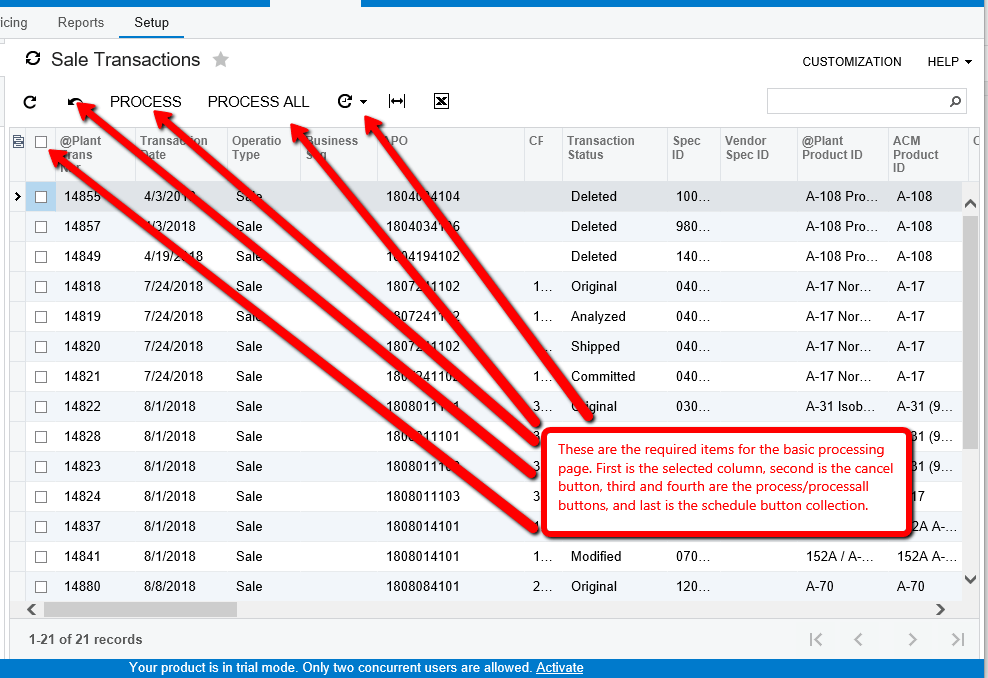Follow the Activate link

560,668
